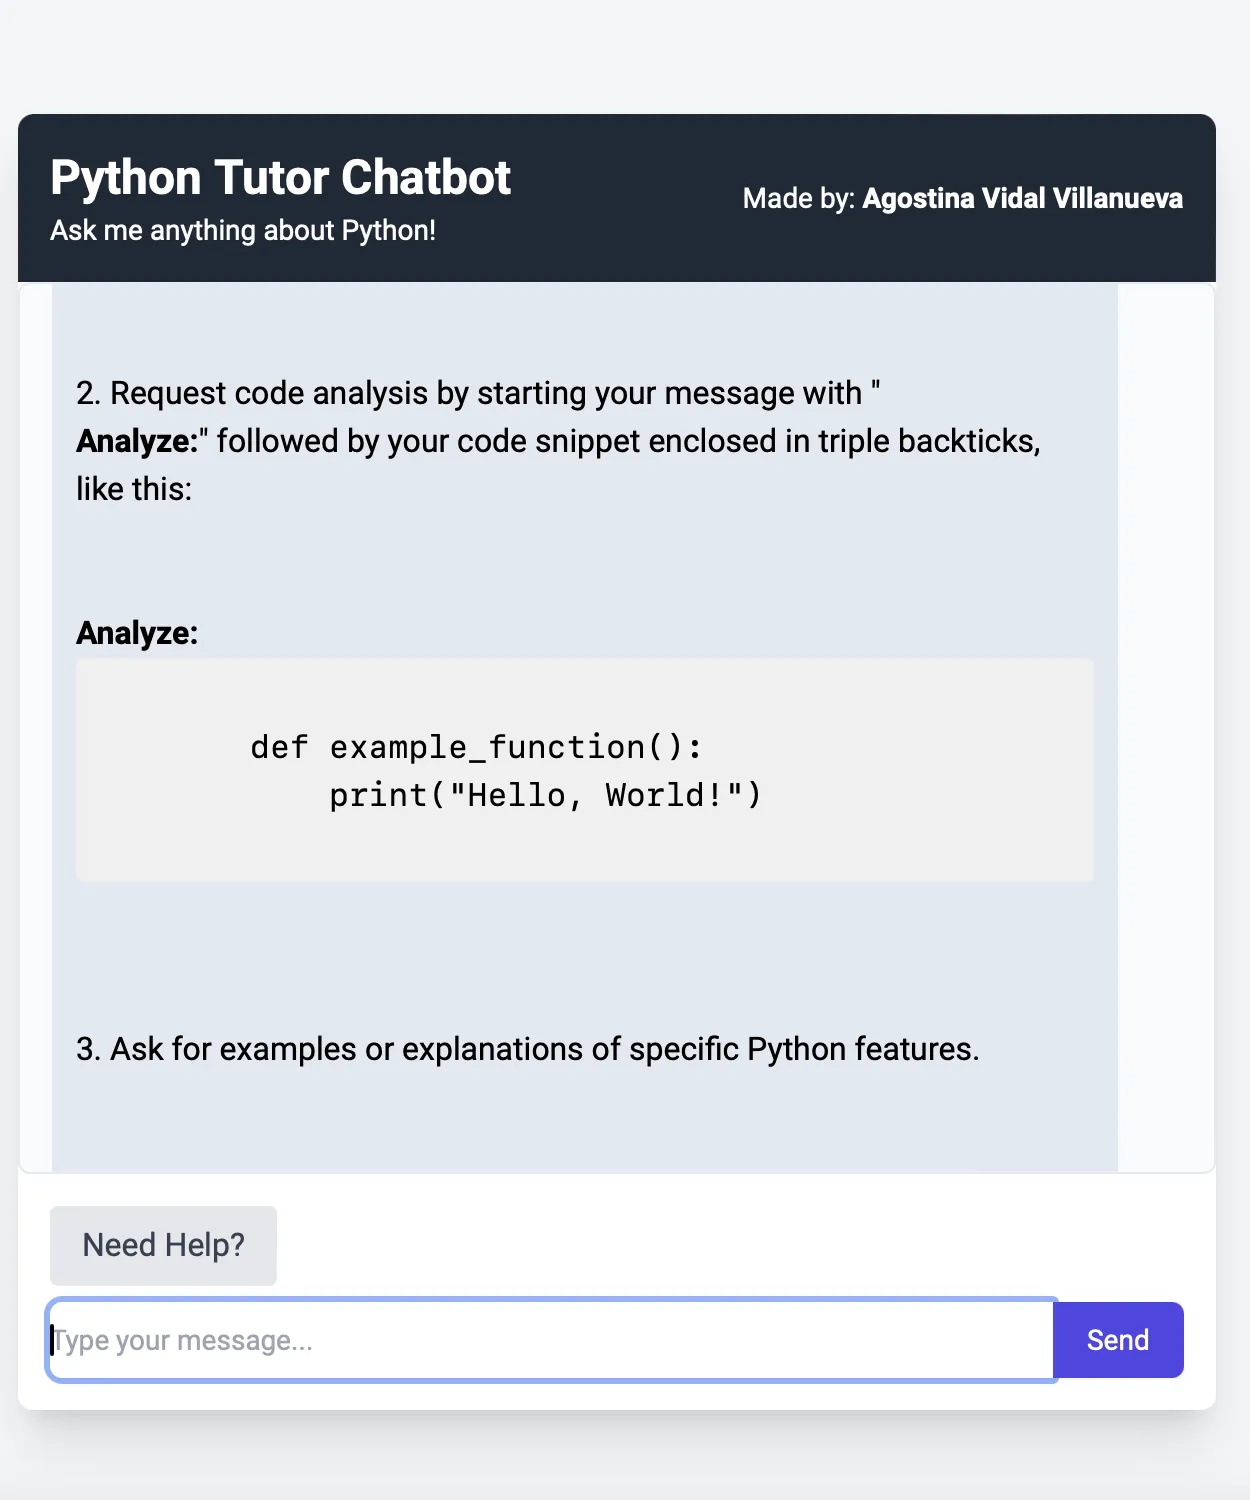Click the step number 2. in the instructions
The height and width of the screenshot is (1500, 1250).
(x=88, y=393)
